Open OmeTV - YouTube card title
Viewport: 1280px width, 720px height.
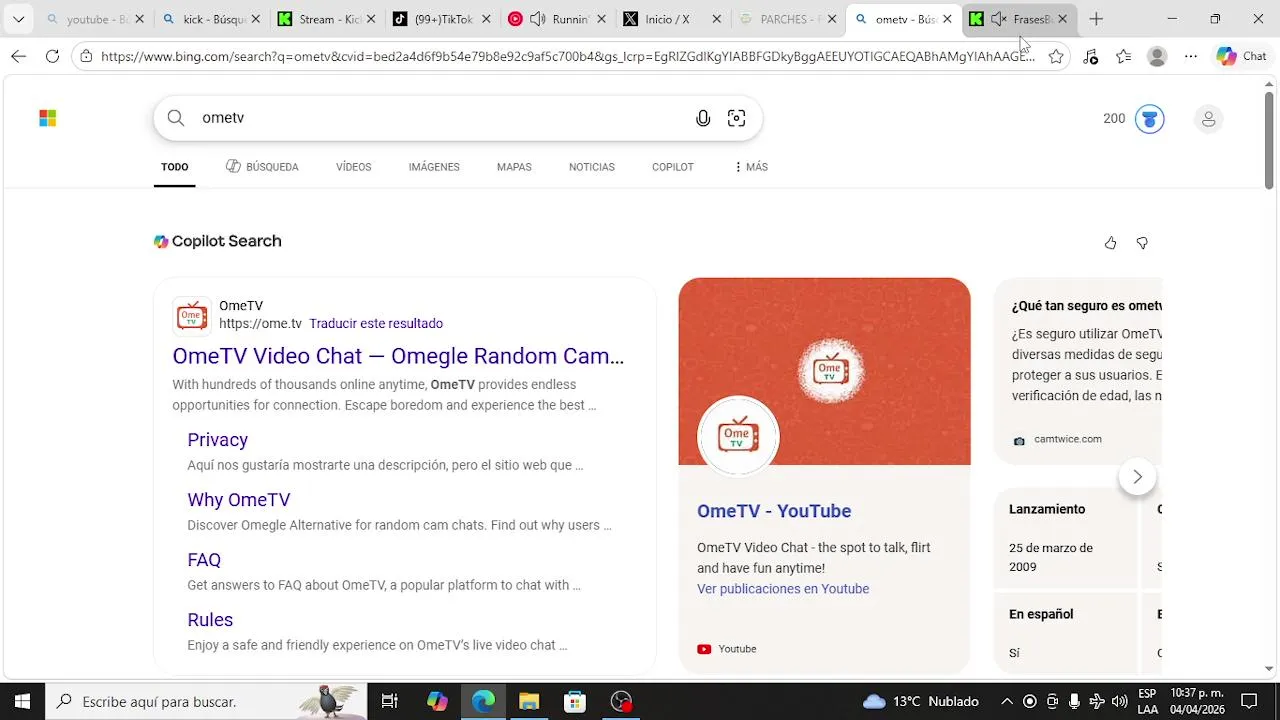click(x=774, y=511)
